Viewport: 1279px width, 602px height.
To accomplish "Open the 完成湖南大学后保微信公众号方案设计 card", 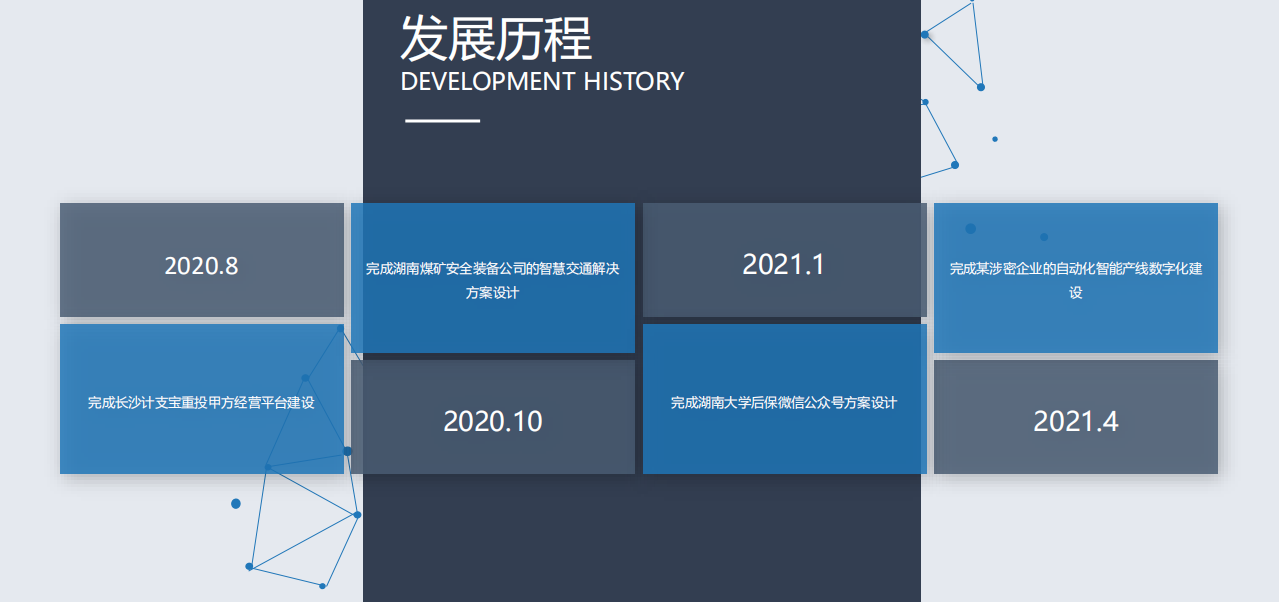I will click(x=784, y=400).
